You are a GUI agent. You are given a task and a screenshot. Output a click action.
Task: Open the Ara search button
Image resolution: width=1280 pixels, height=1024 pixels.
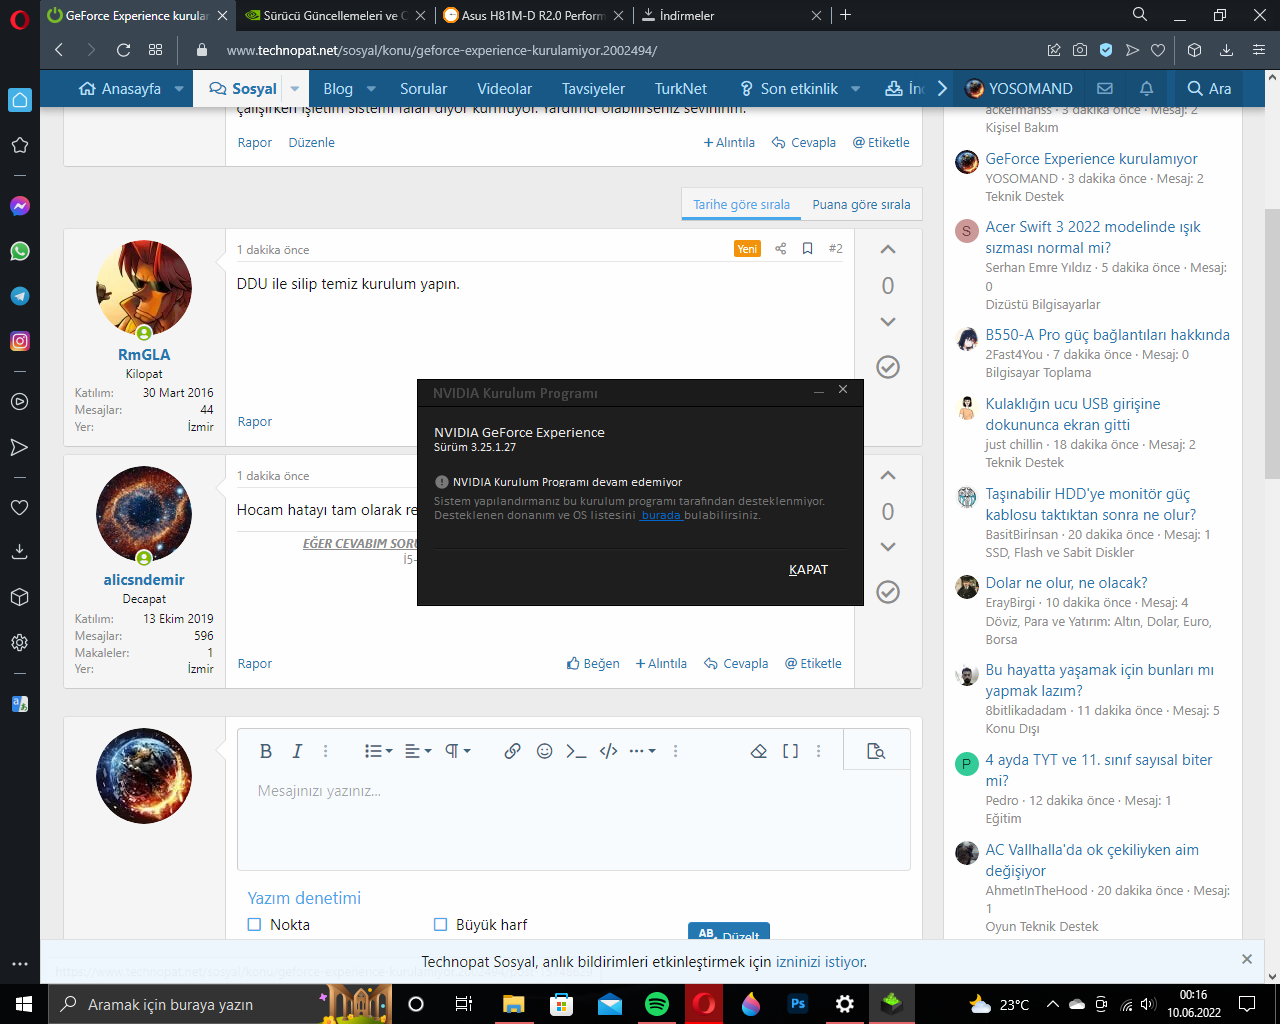pyautogui.click(x=1209, y=89)
